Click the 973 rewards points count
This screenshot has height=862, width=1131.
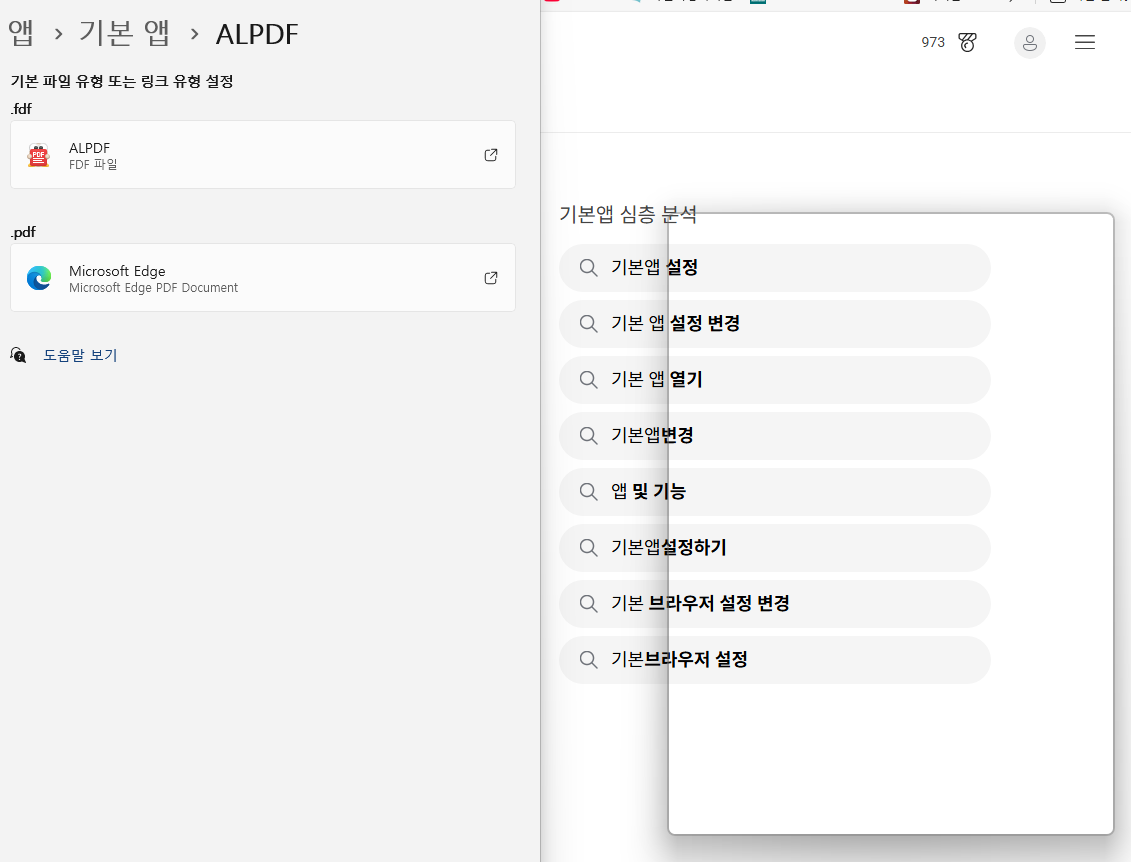coord(933,43)
